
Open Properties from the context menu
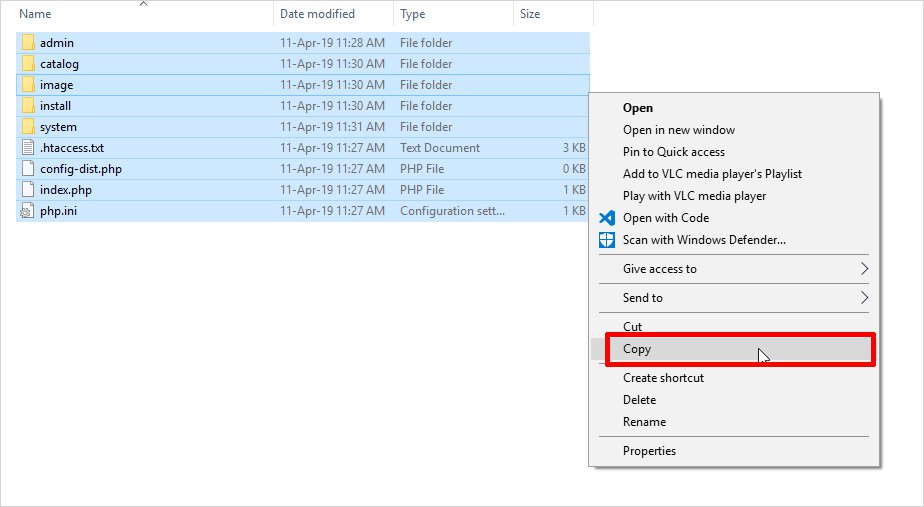649,451
